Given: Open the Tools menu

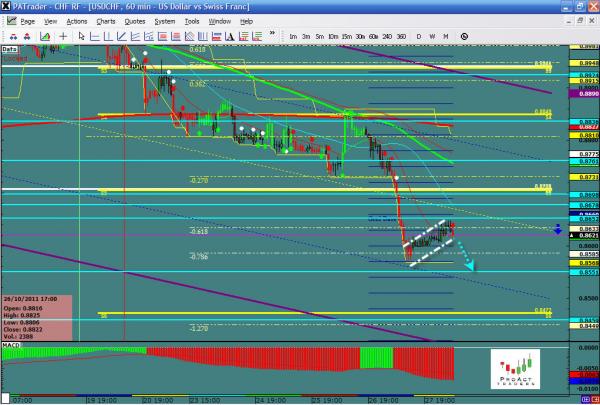Looking at the screenshot, I should (192, 21).
